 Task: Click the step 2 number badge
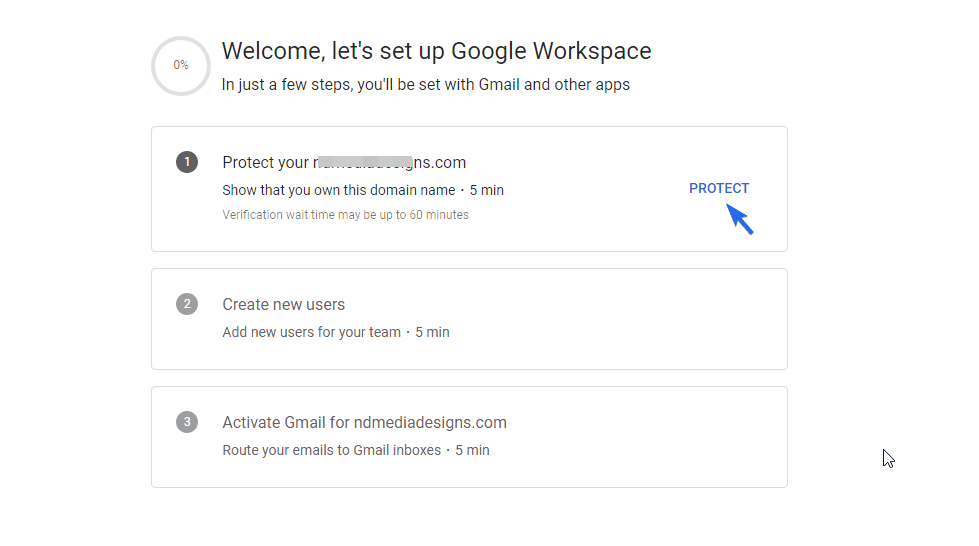pos(187,304)
